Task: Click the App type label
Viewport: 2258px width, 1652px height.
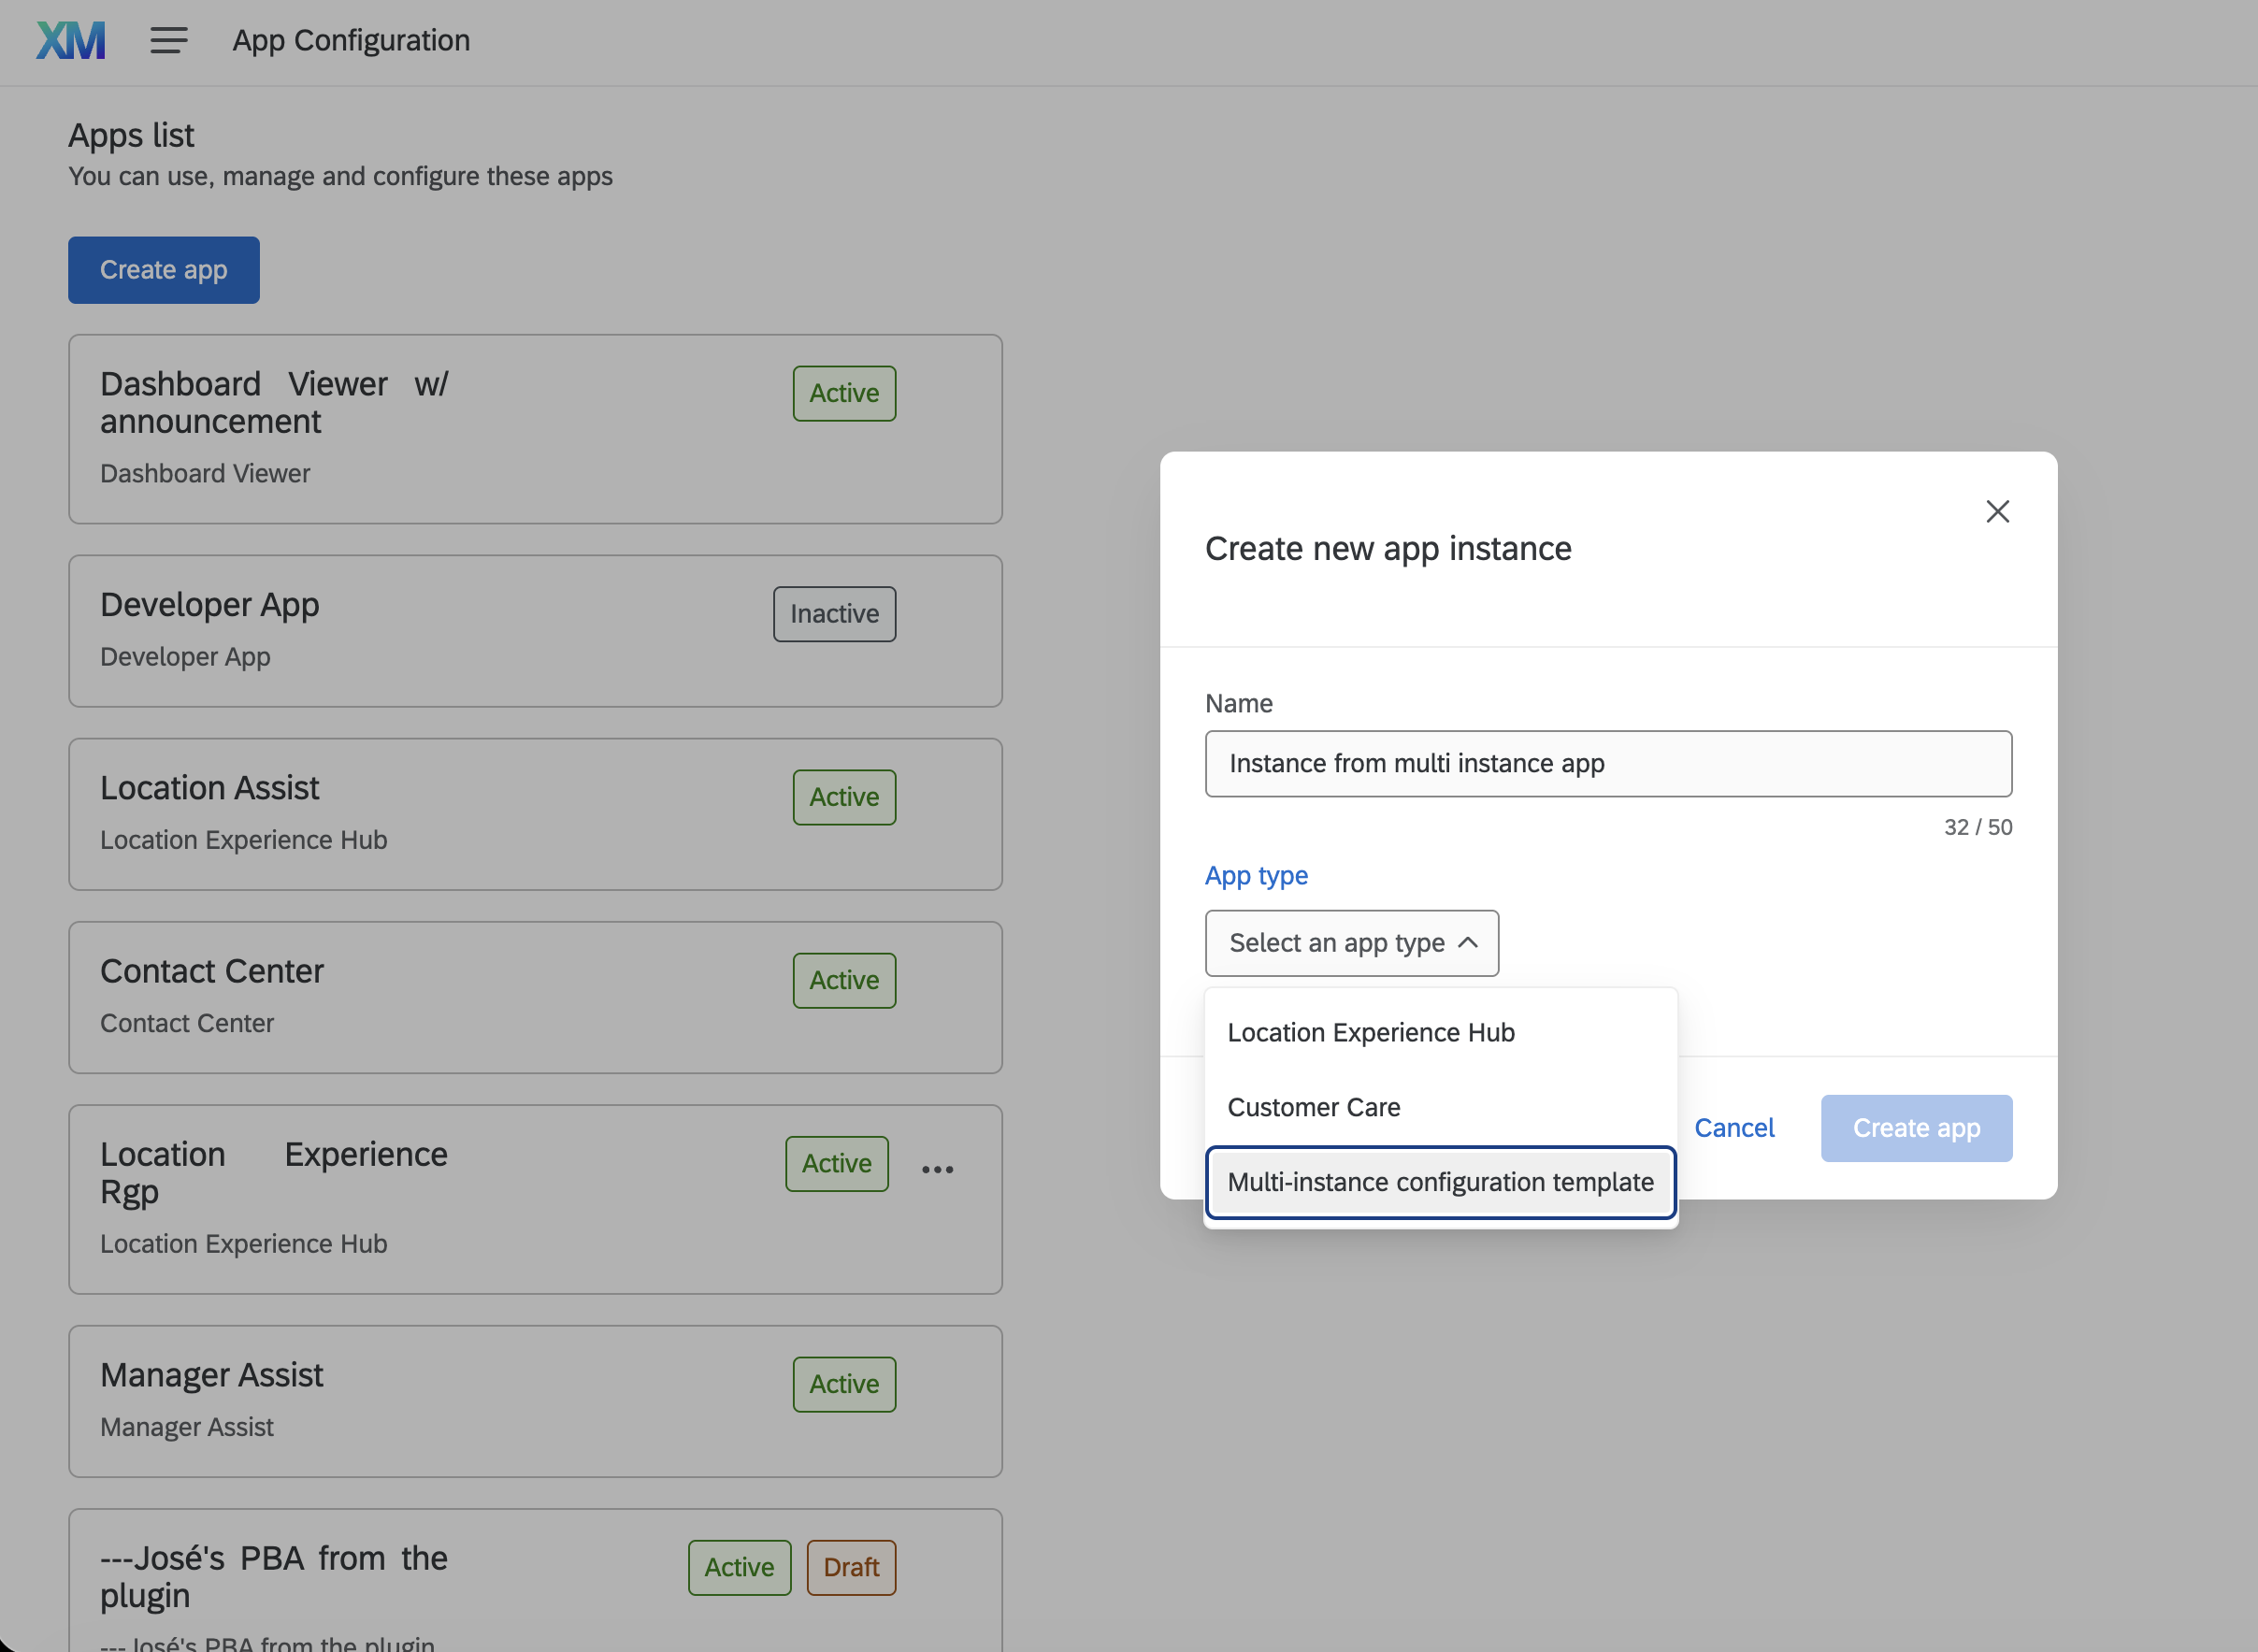Action: click(1256, 875)
